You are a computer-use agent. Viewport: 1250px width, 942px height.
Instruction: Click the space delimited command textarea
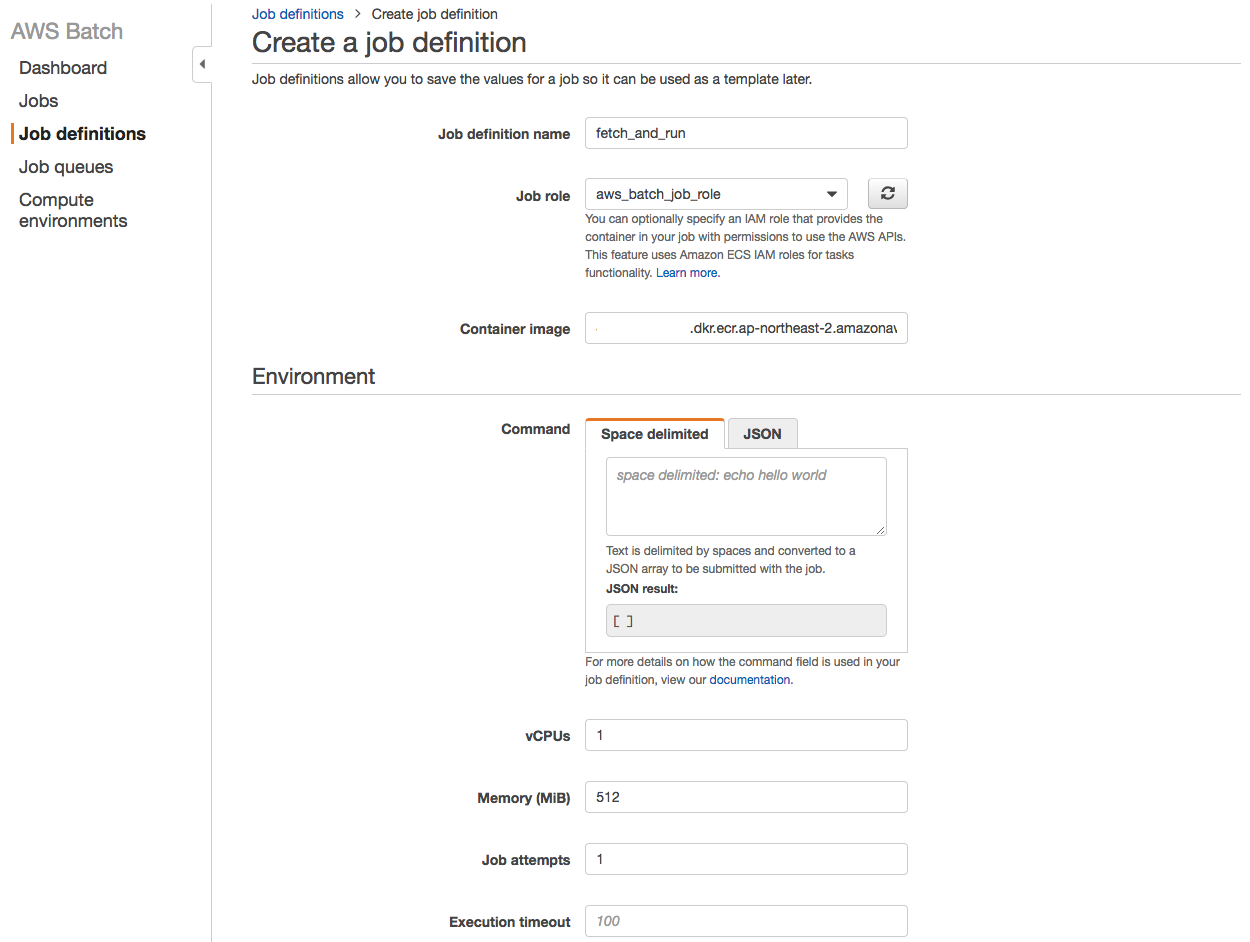point(746,496)
